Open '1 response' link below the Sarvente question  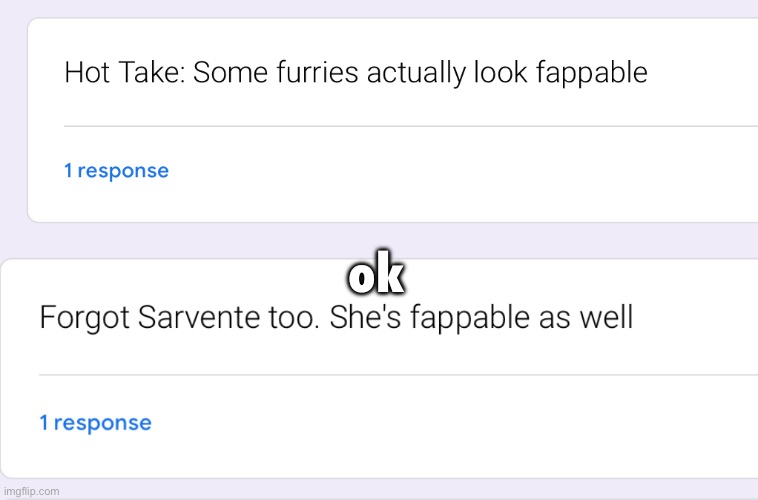coord(95,423)
